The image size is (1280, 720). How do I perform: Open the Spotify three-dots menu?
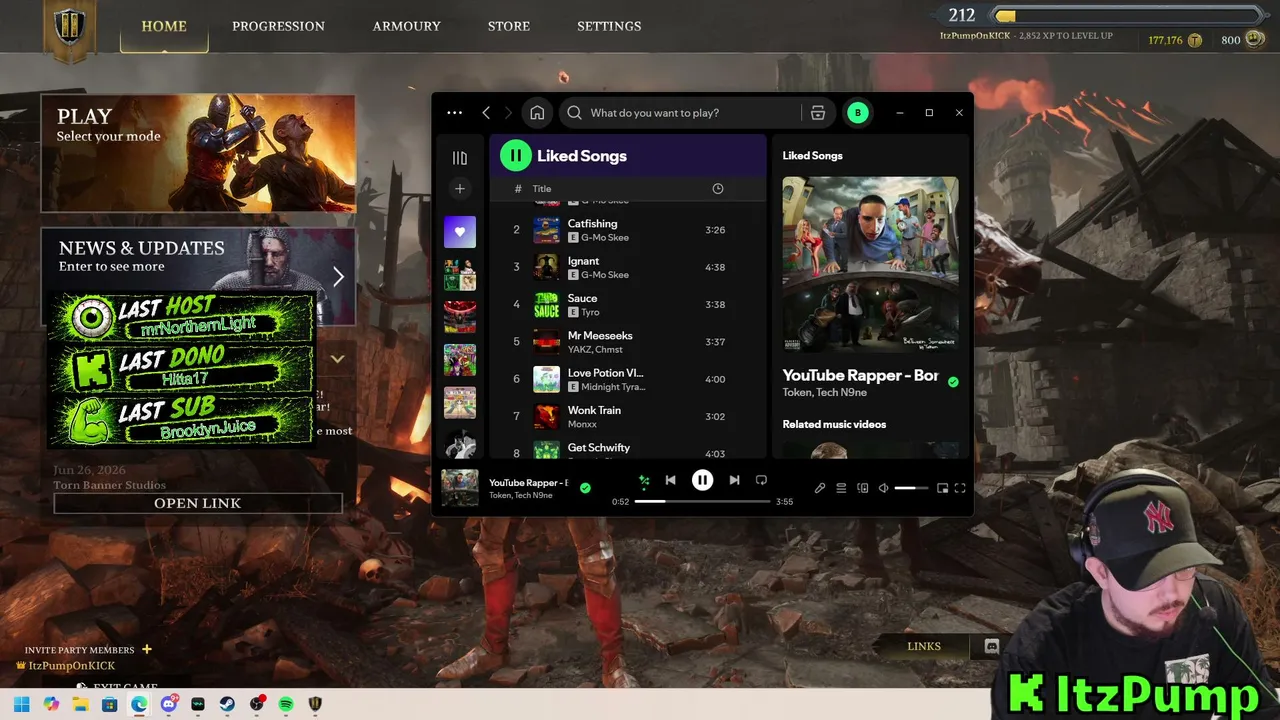click(x=454, y=113)
